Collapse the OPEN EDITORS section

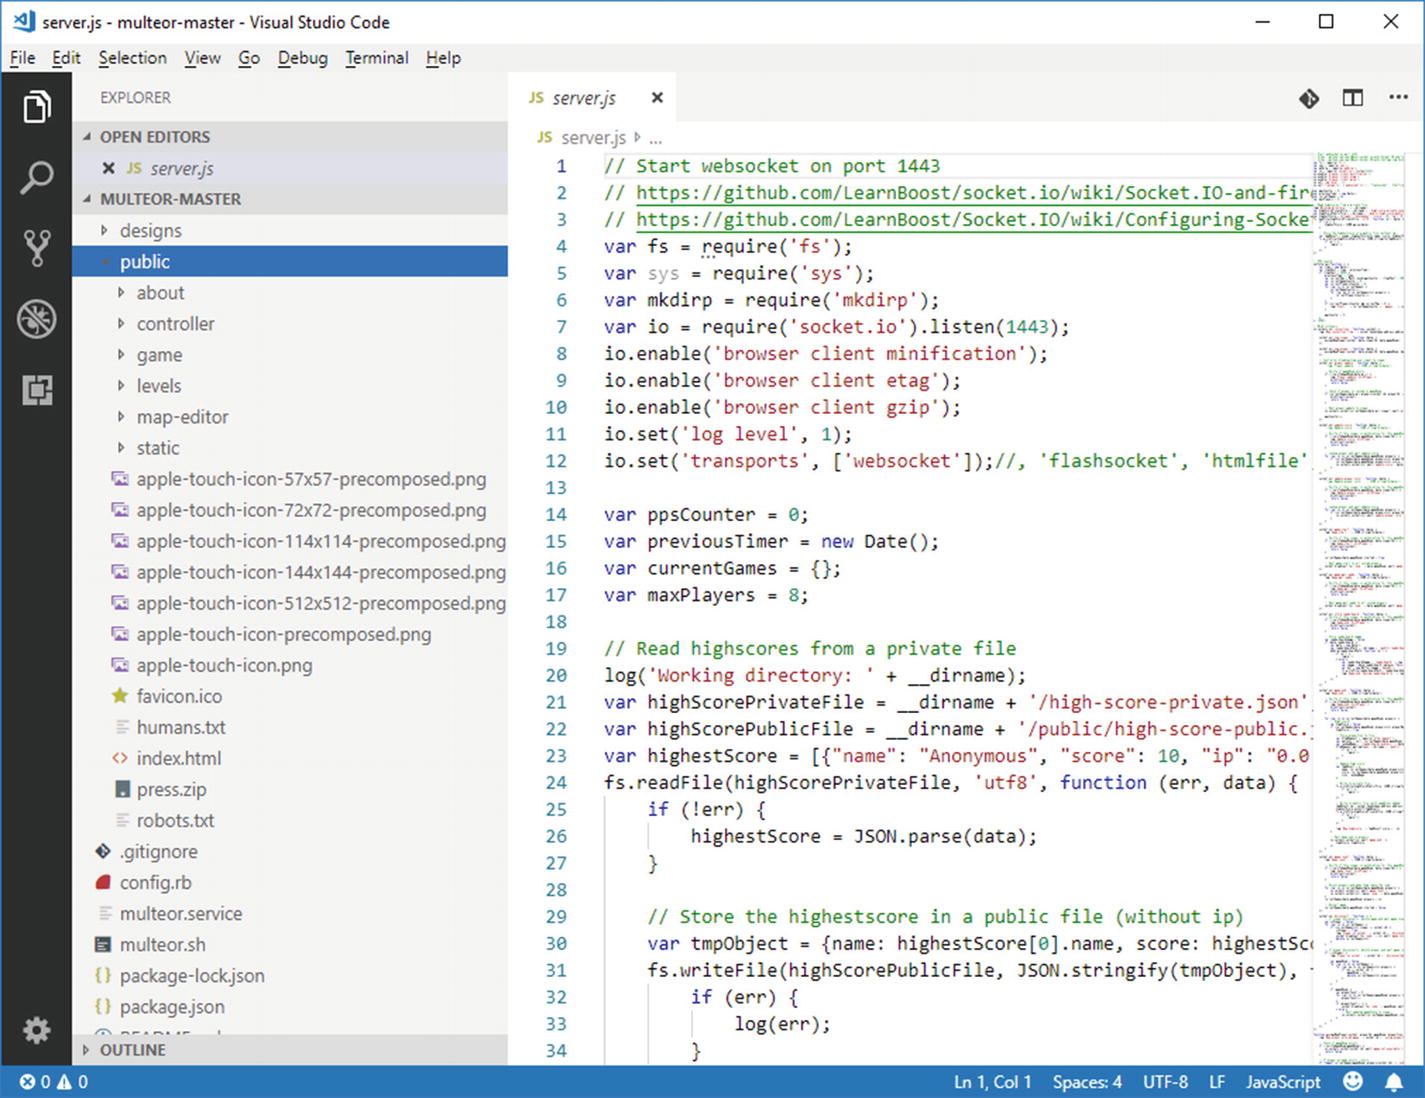(154, 137)
